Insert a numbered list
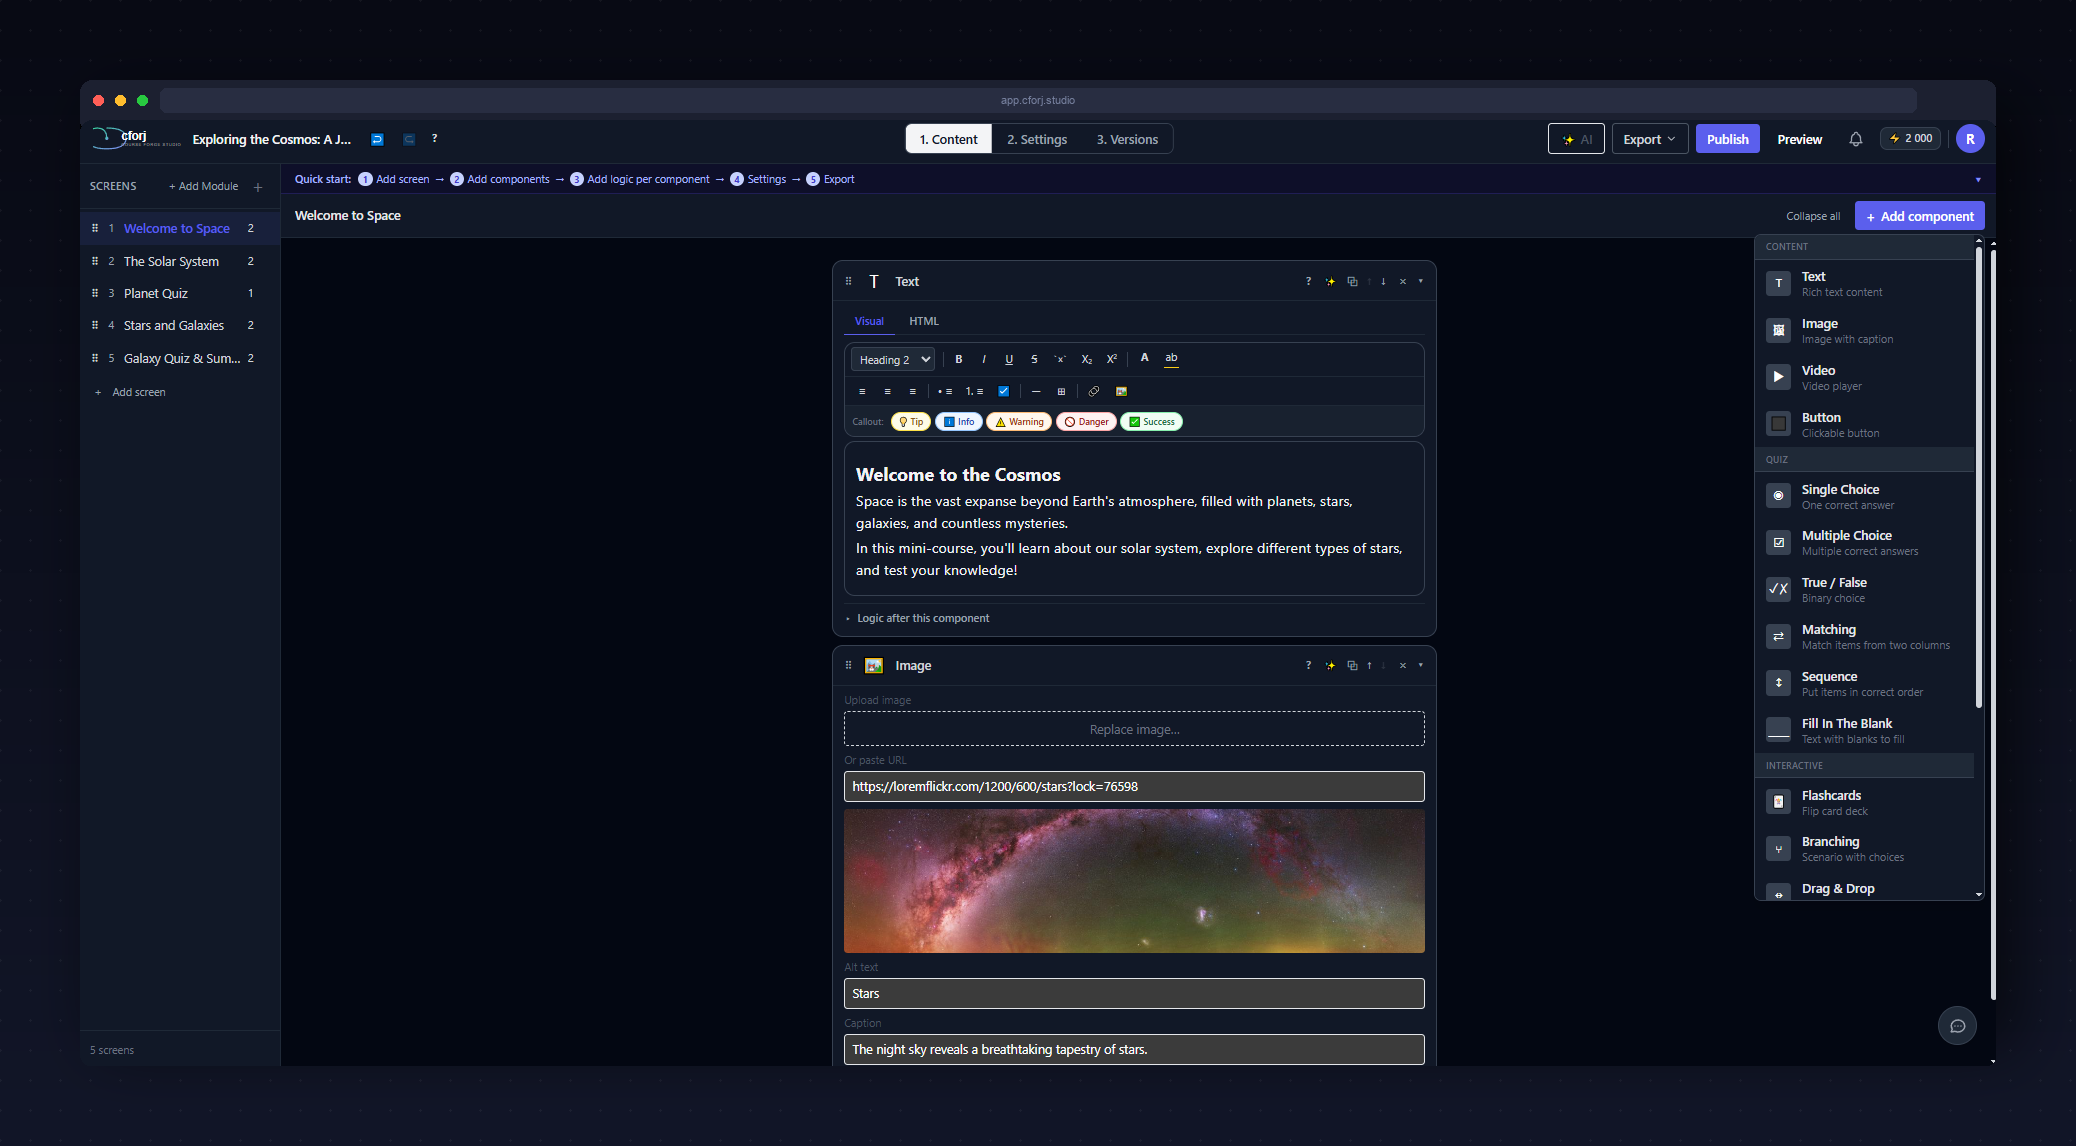This screenshot has height=1146, width=2076. click(974, 391)
